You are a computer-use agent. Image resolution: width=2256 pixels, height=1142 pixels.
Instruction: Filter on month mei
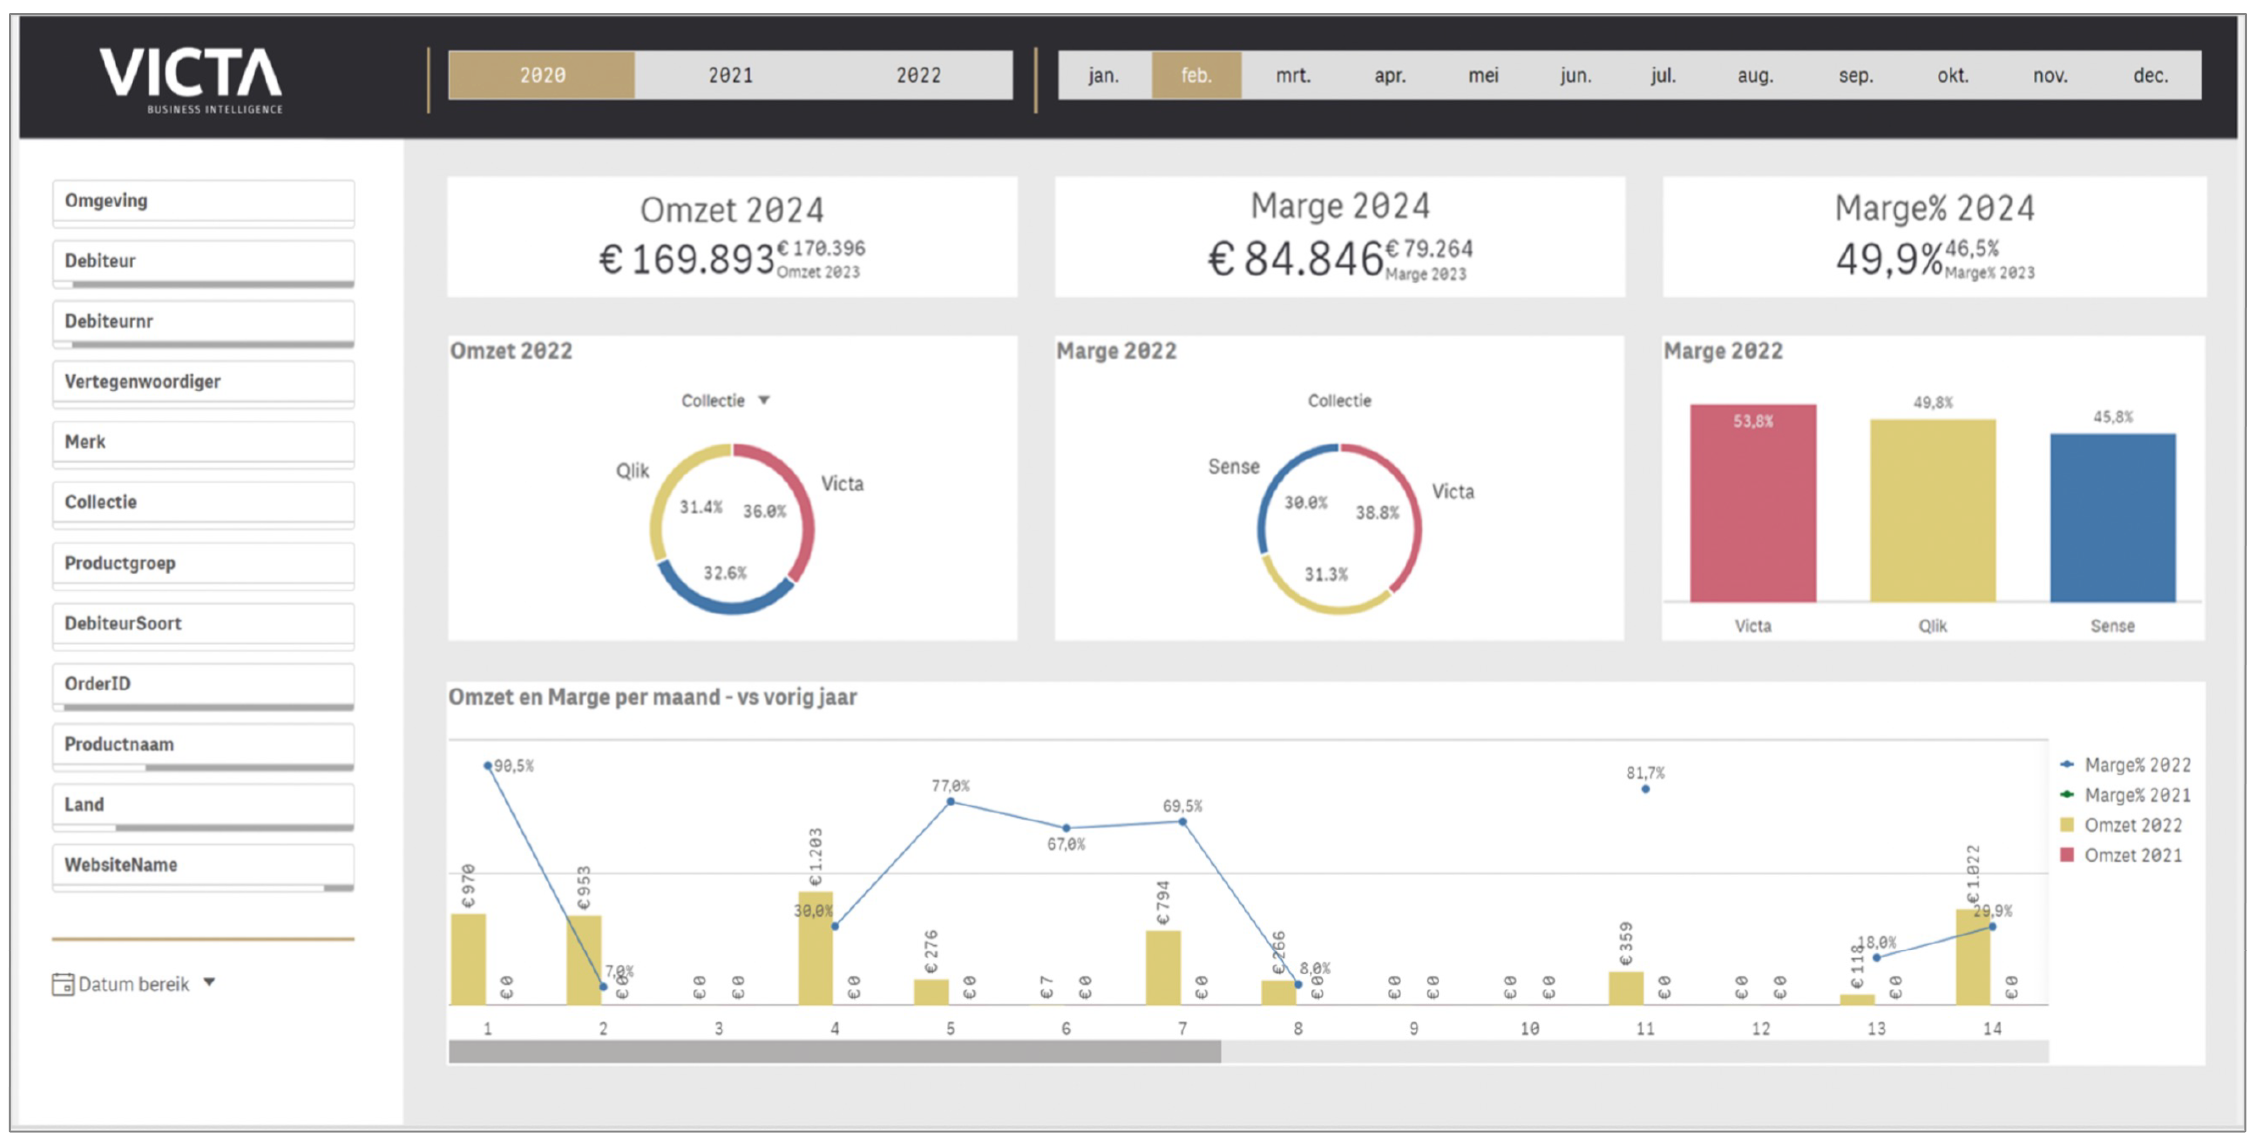click(1483, 75)
